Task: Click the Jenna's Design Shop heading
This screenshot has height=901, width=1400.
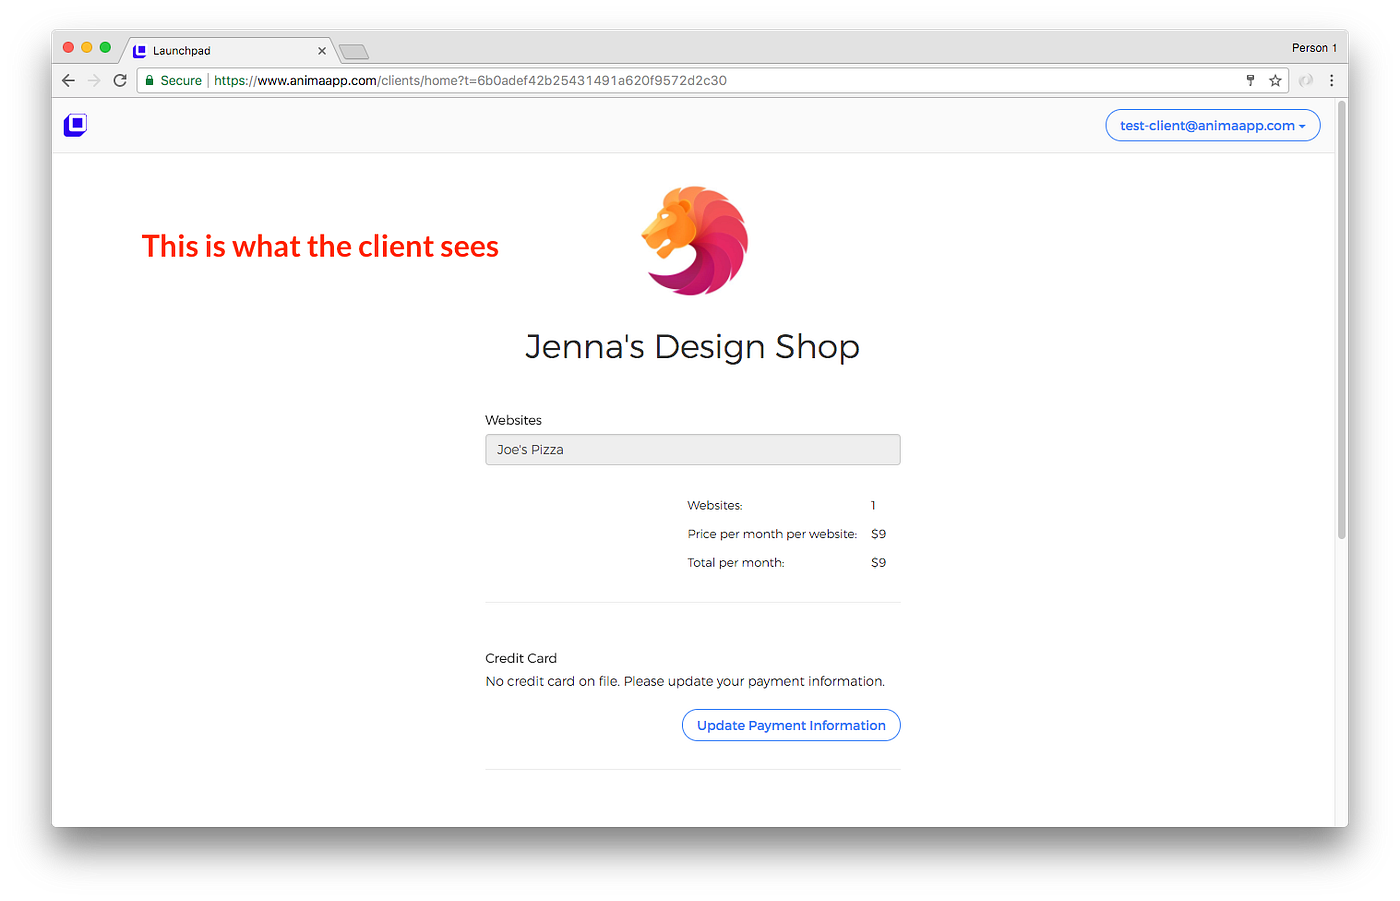Action: tap(692, 347)
